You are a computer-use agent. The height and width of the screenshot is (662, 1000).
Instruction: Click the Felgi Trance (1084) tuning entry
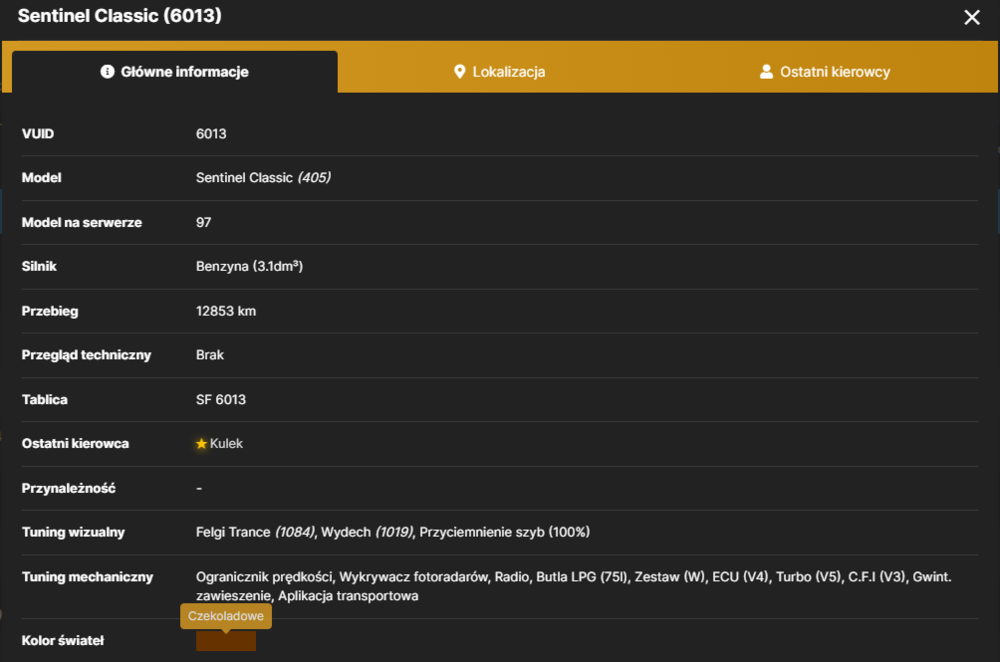click(x=255, y=532)
